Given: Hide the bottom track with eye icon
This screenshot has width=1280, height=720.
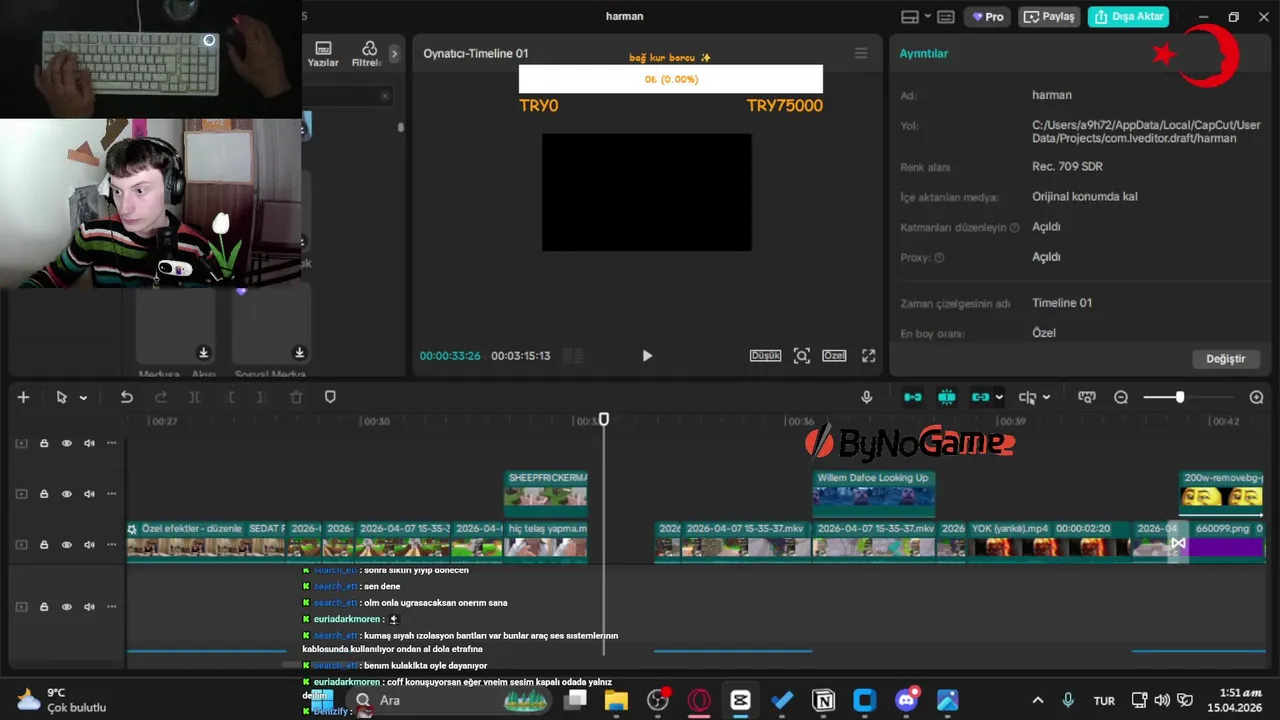Looking at the screenshot, I should tap(67, 607).
